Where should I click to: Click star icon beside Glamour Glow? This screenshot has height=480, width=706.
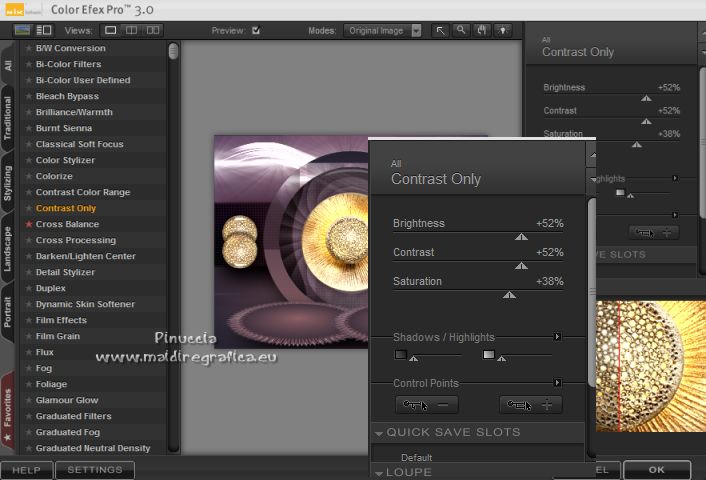(28, 400)
